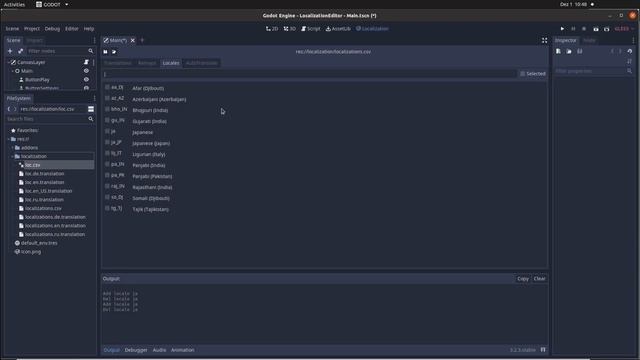Pause the running scene
This screenshot has height=360, width=640.
[x=573, y=29]
